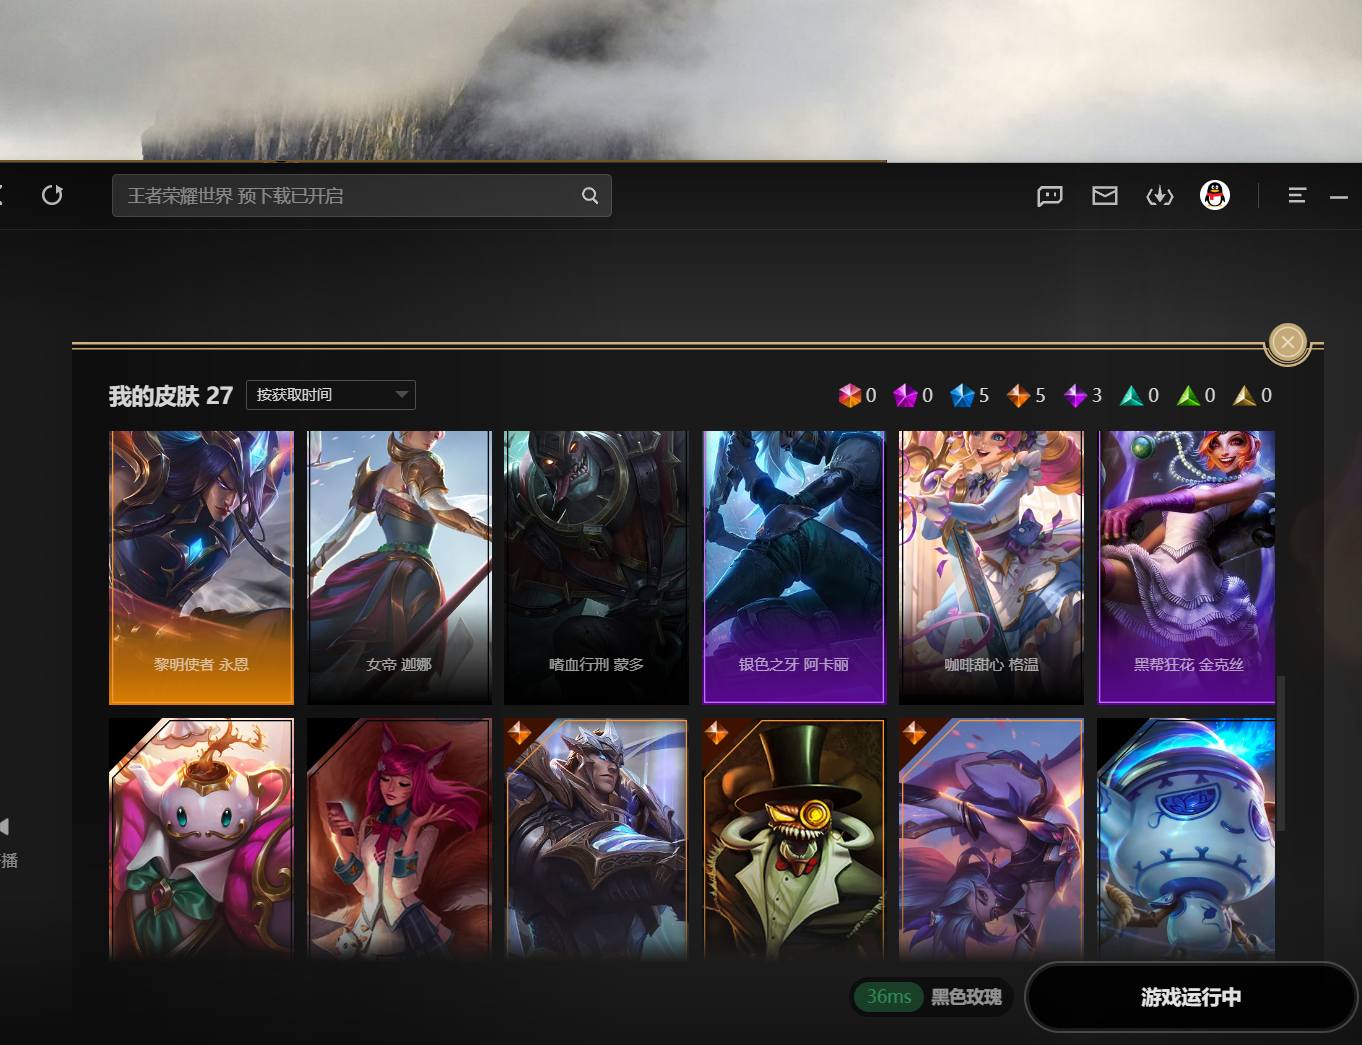1362x1045 pixels.
Task: Click the 黑色玫瑰 server name
Action: click(x=966, y=997)
